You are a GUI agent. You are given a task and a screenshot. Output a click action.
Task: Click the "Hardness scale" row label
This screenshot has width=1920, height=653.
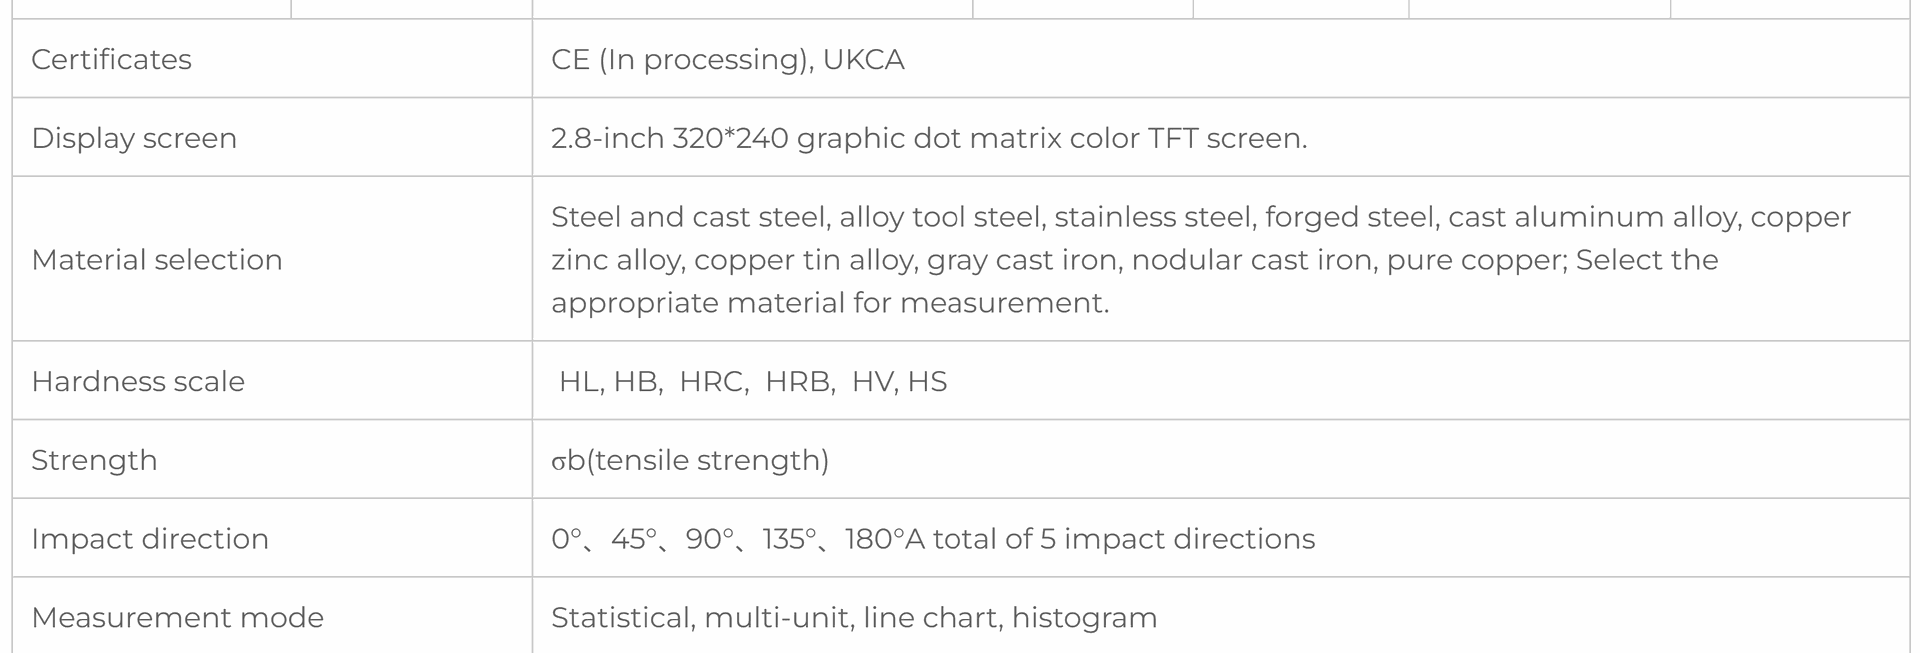pyautogui.click(x=138, y=382)
